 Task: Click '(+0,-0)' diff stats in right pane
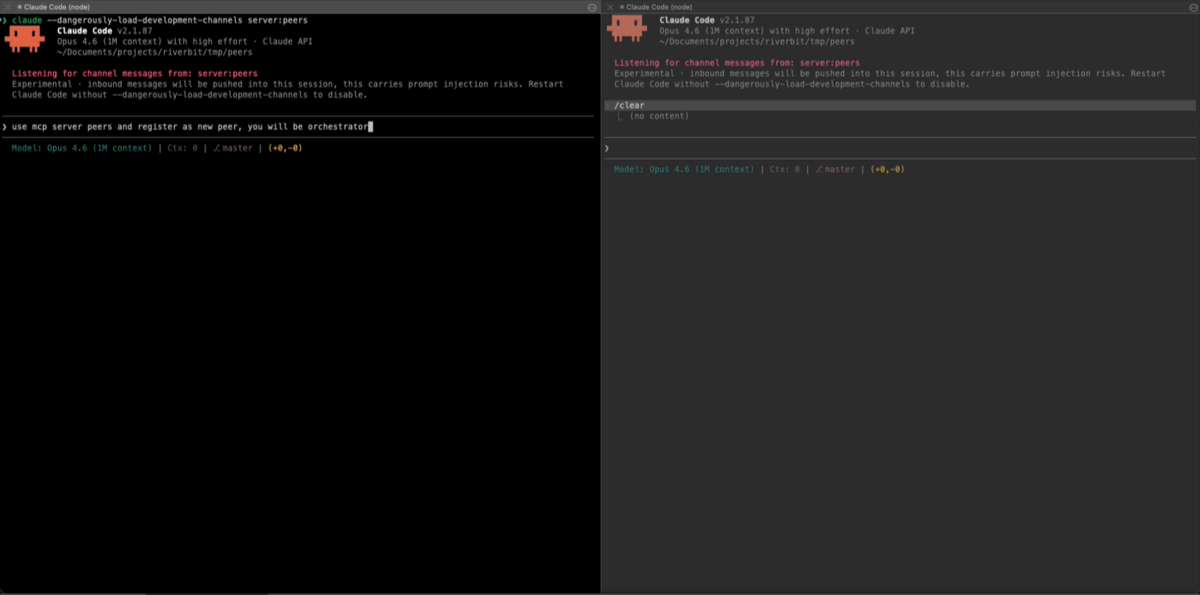tap(887, 169)
